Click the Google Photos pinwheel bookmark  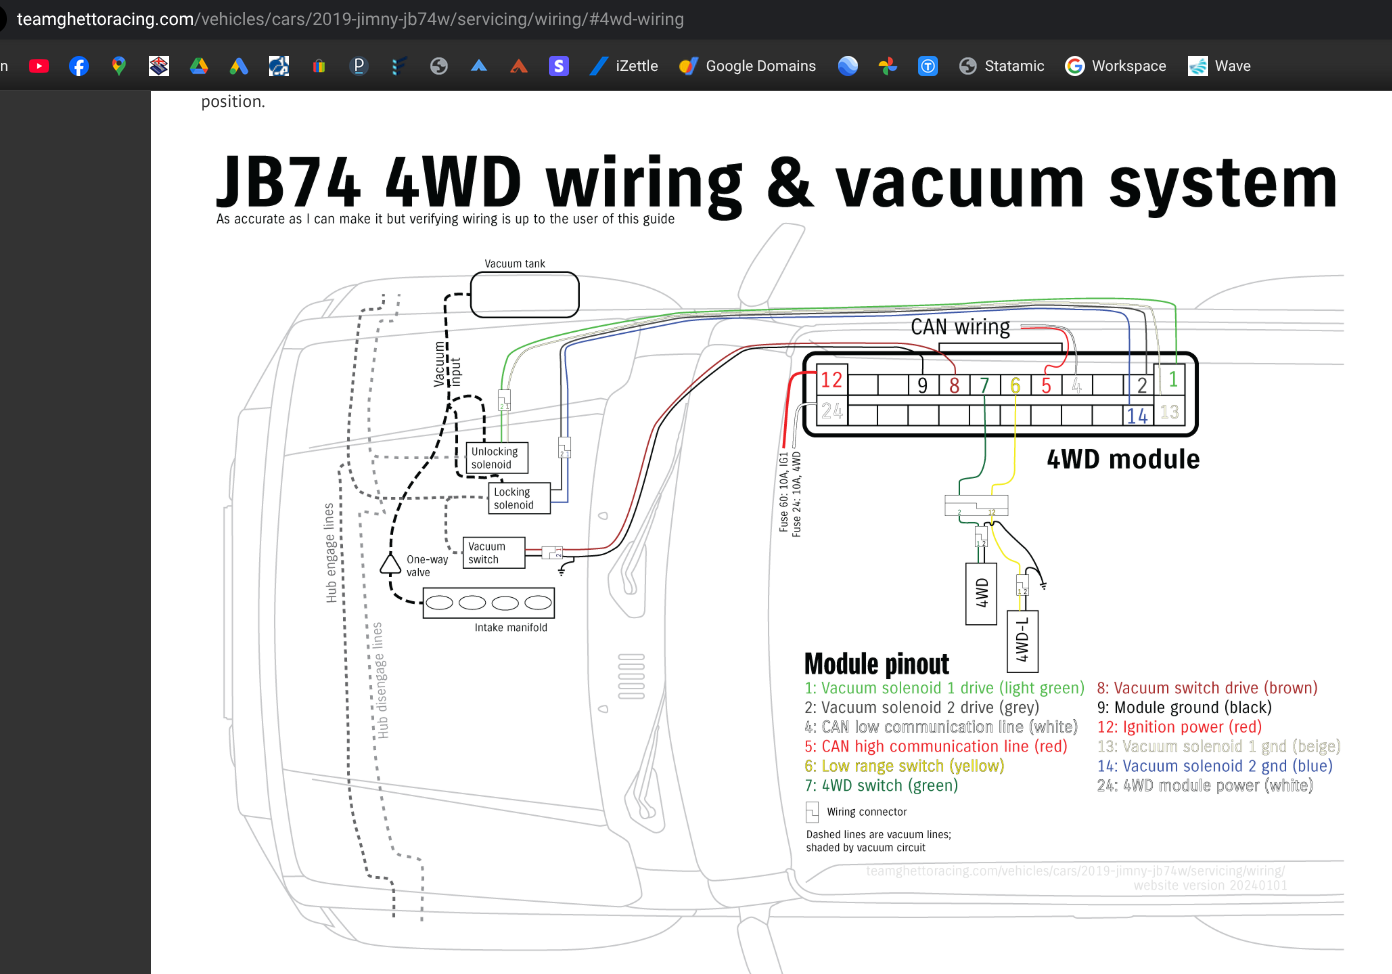888,66
